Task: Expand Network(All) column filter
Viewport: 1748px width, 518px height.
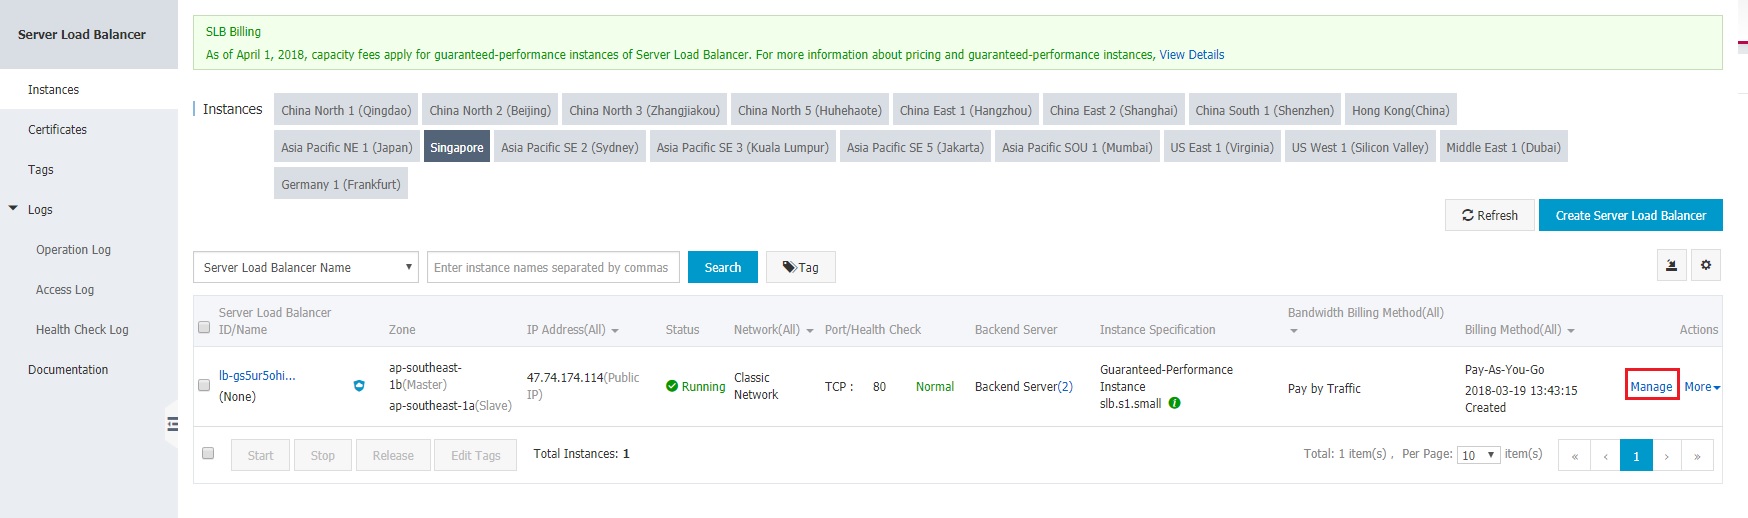Action: coord(809,331)
